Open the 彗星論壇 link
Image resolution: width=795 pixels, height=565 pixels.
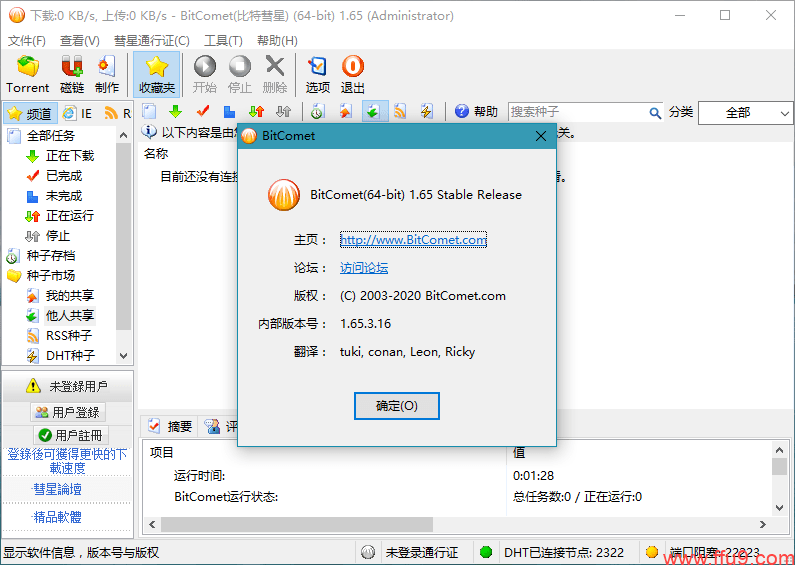[x=57, y=489]
